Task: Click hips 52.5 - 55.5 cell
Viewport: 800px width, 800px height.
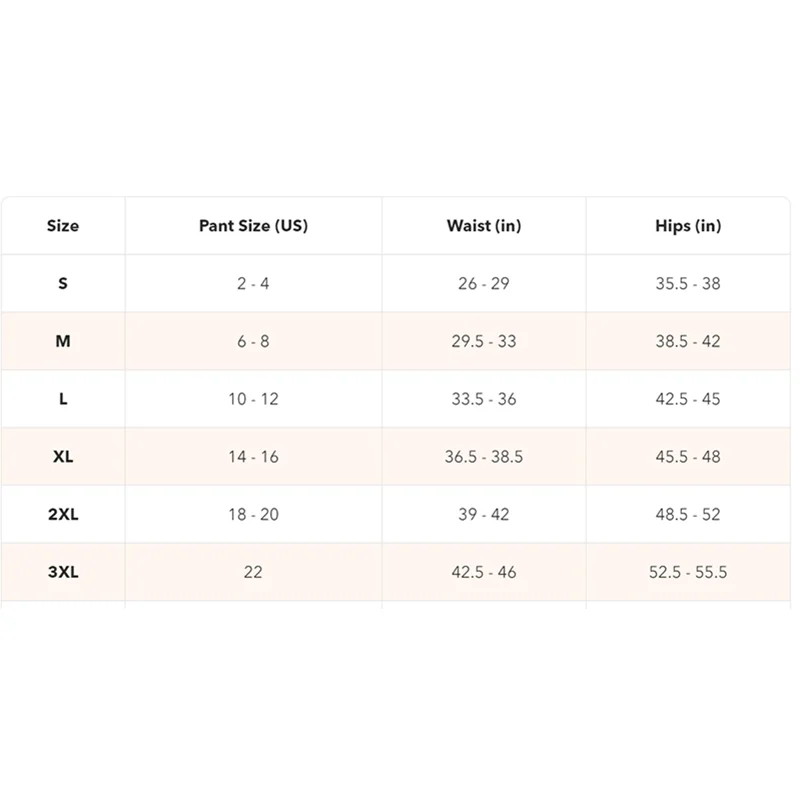Action: coord(688,573)
